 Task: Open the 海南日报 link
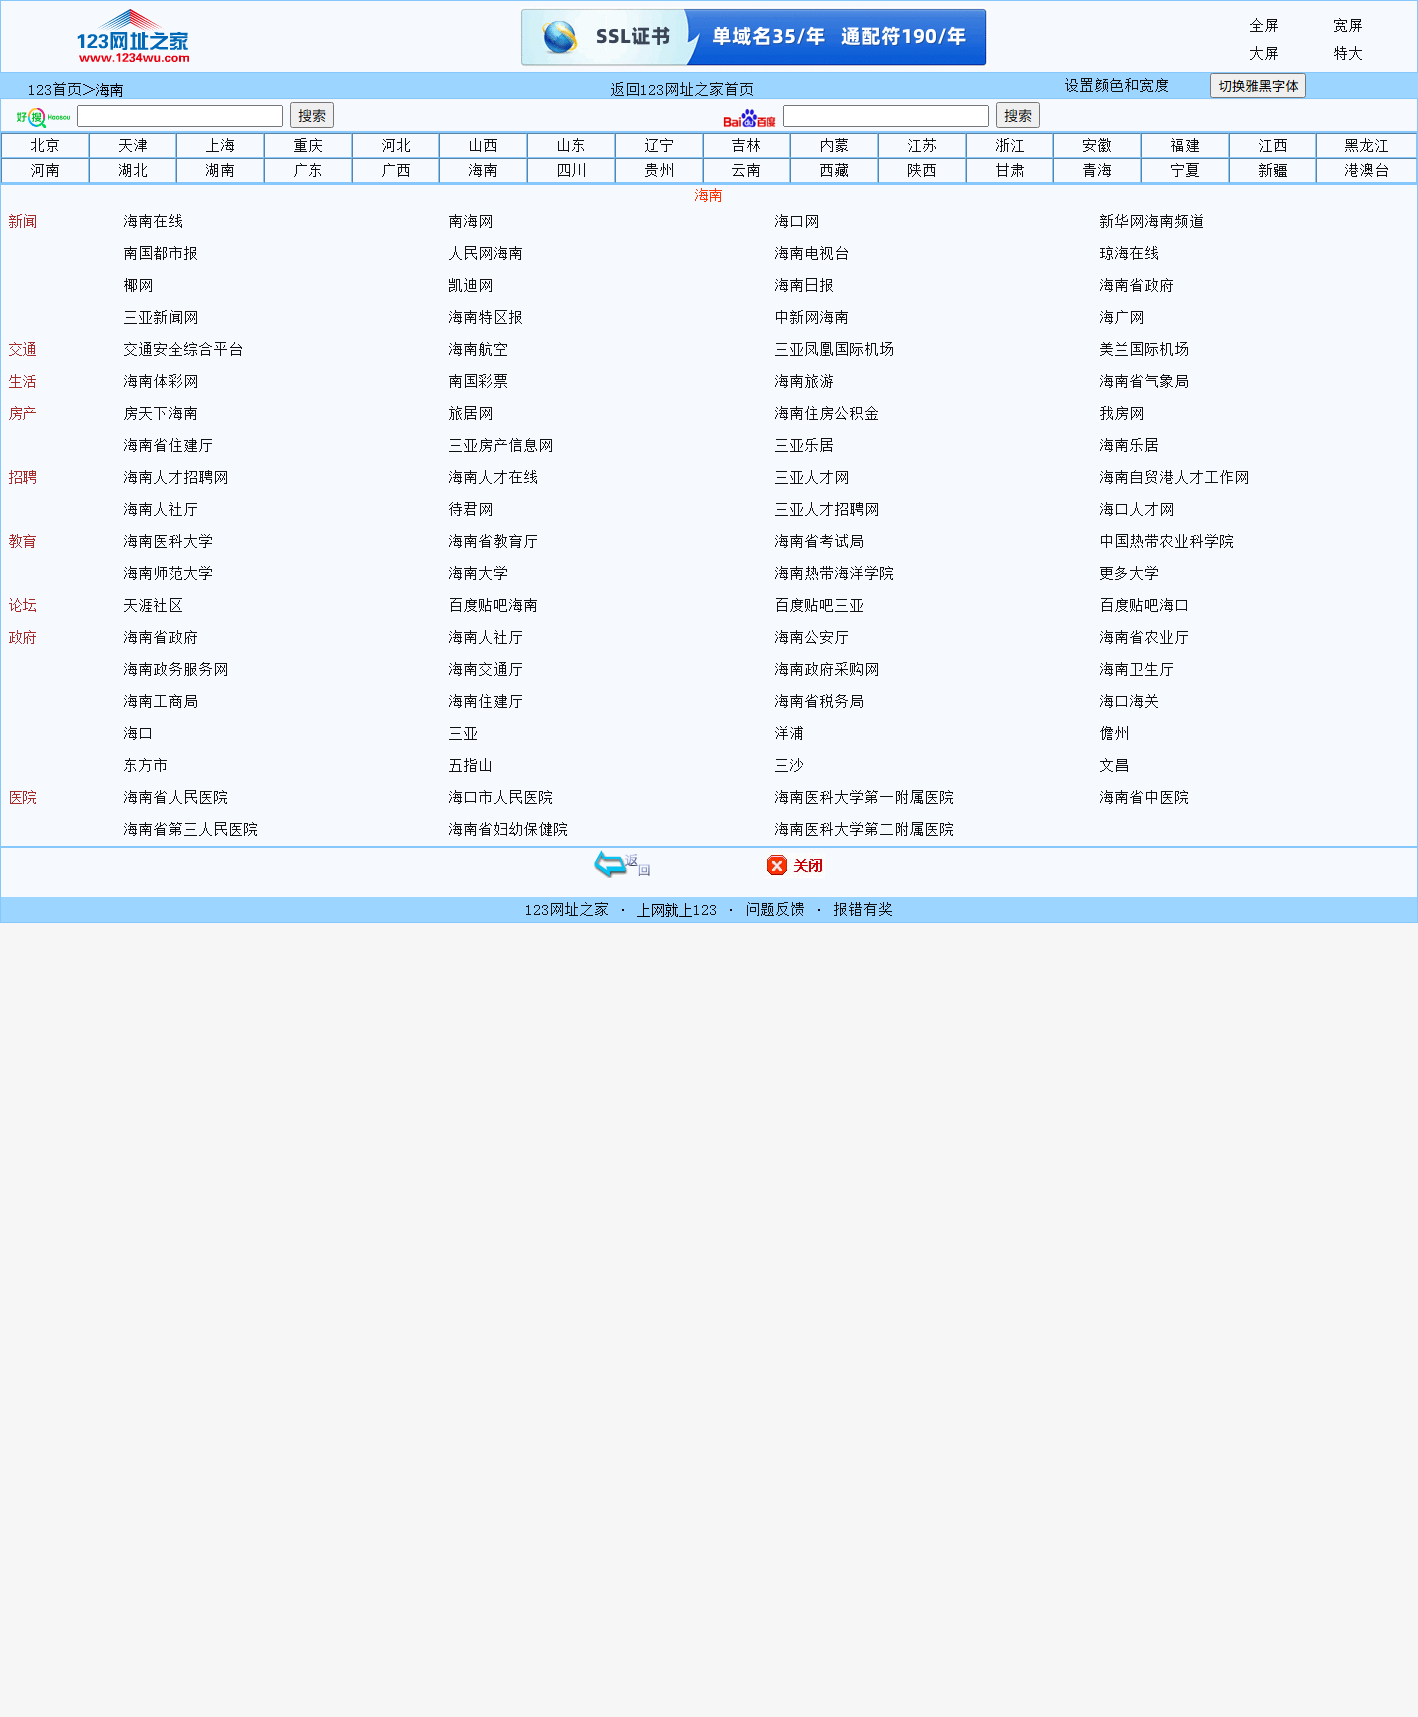804,286
